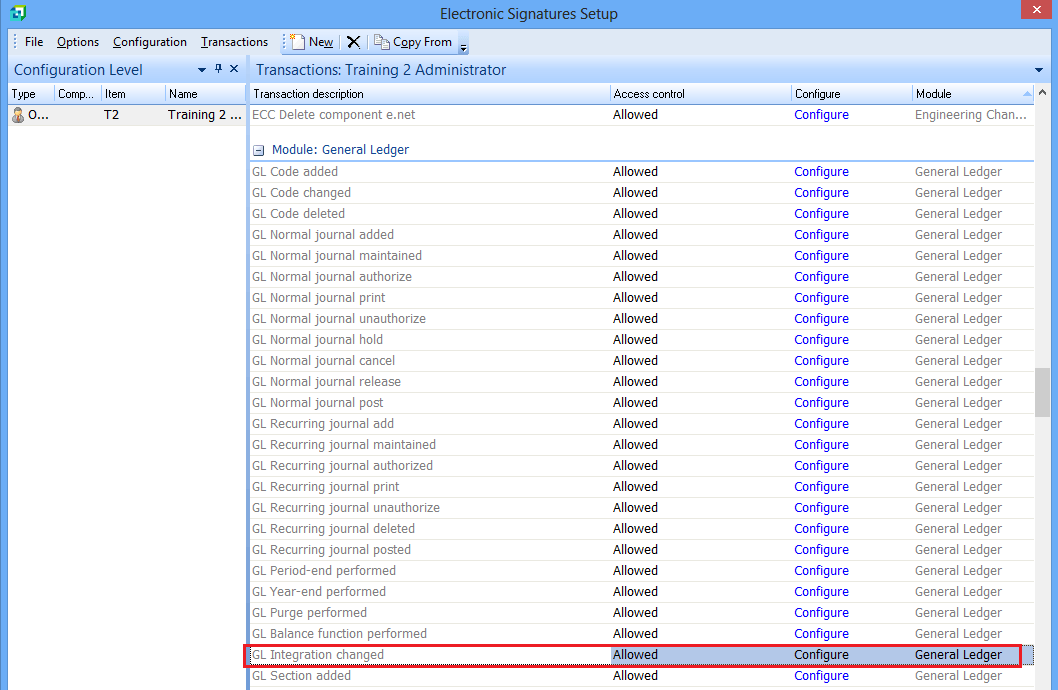Pin the Configuration Level panel
Viewport: 1058px width, 690px height.
(219, 69)
